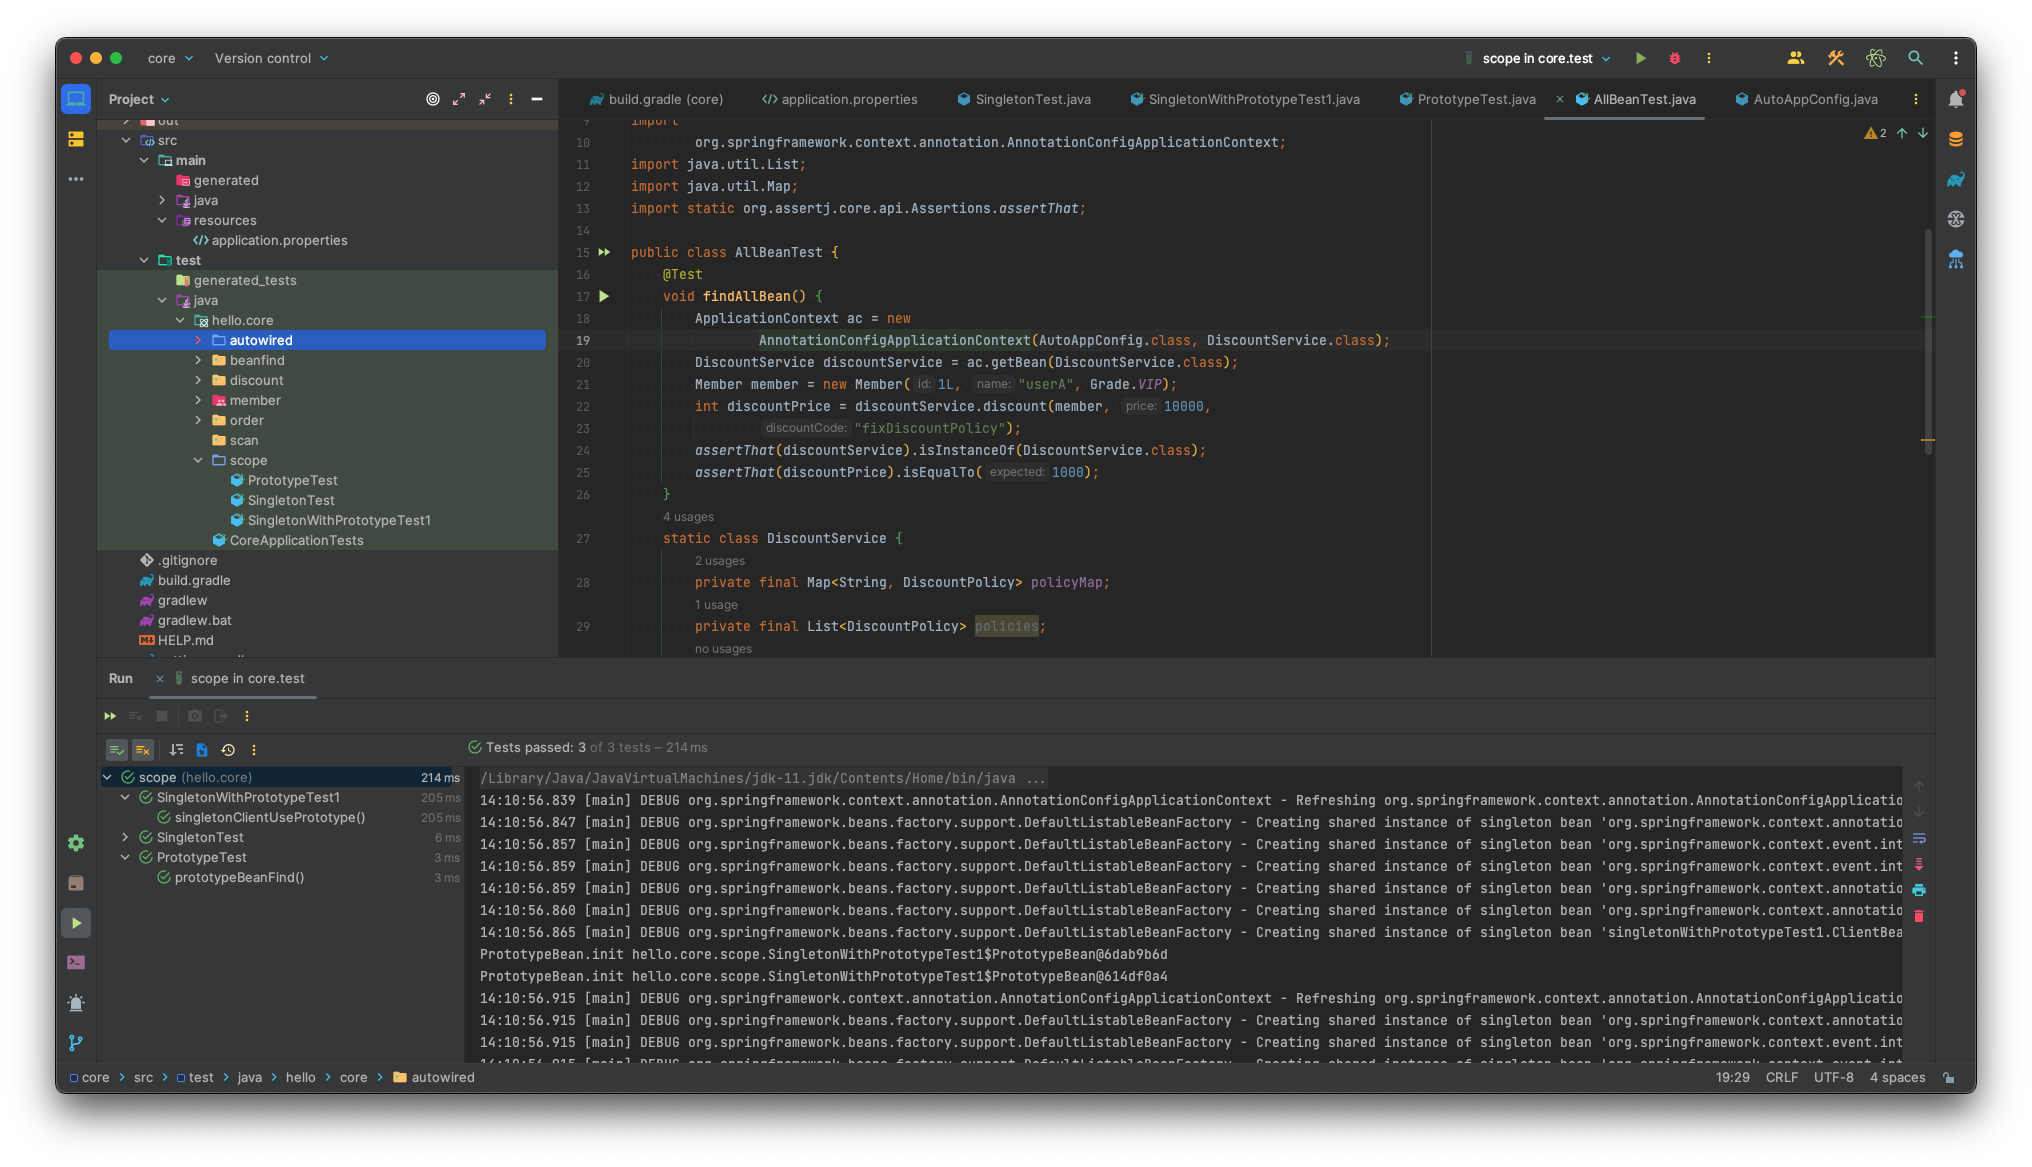
Task: Open the Database tool window
Action: [x=1956, y=139]
